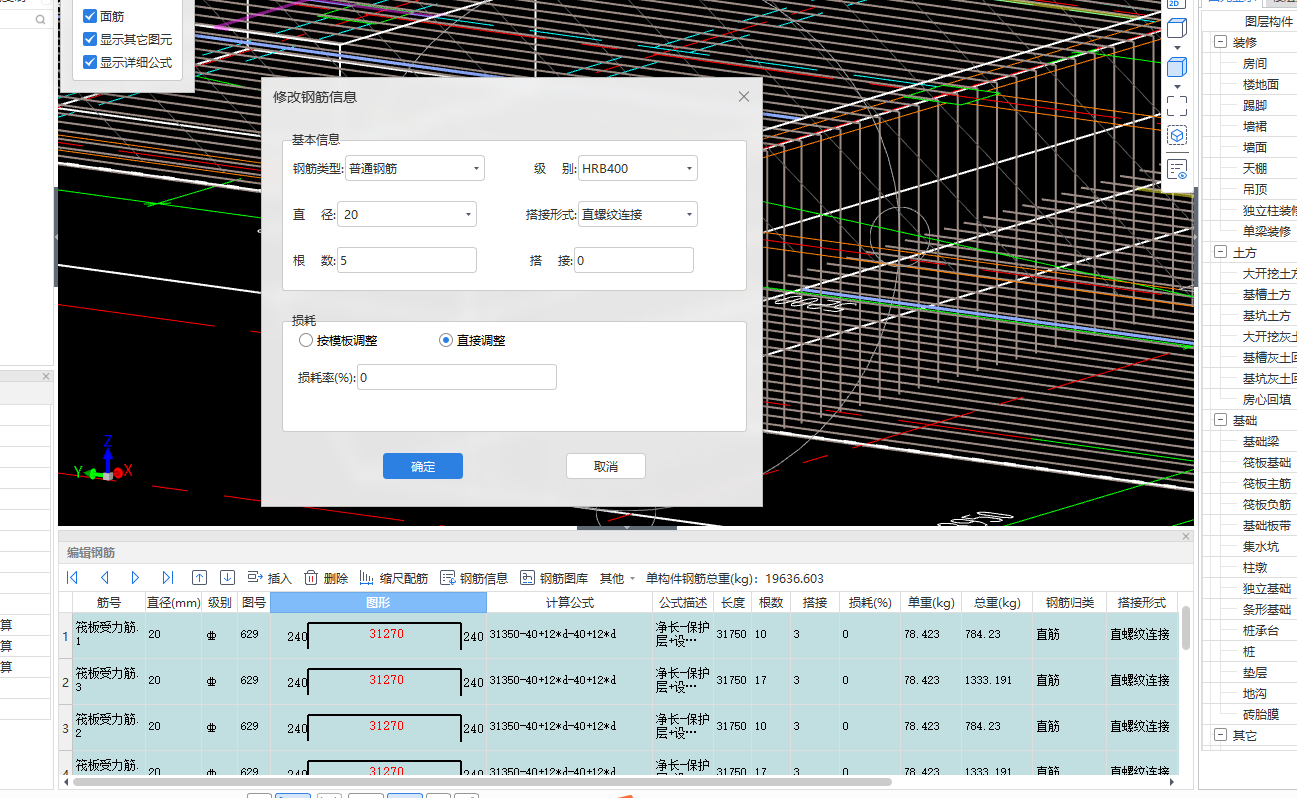1297x798 pixels.
Task: Click the wireframe cube view icon
Action: (1178, 27)
